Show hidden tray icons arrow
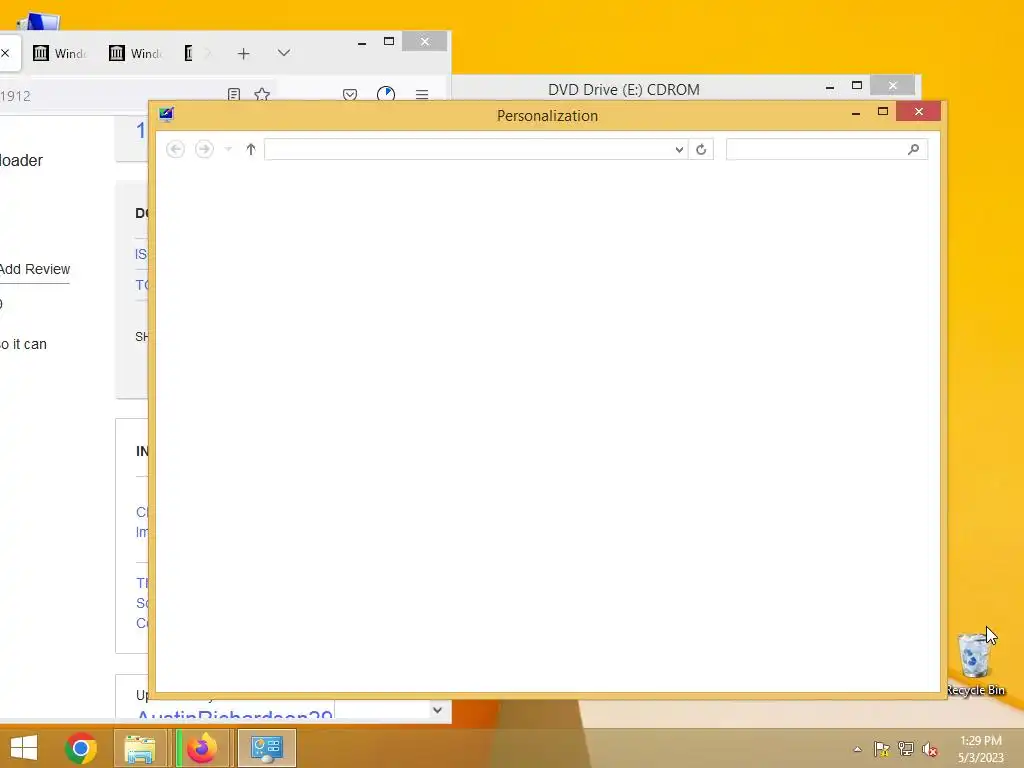 (x=857, y=749)
